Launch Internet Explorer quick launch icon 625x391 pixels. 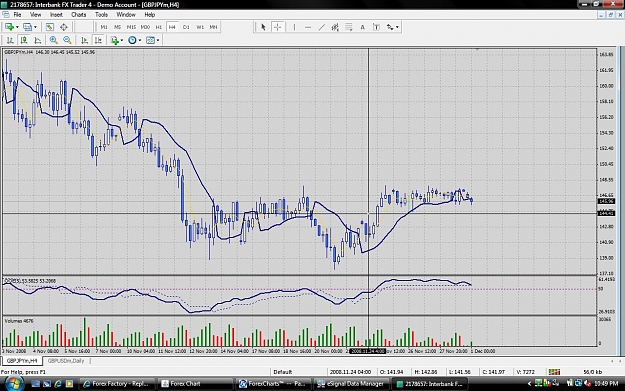(x=58, y=384)
